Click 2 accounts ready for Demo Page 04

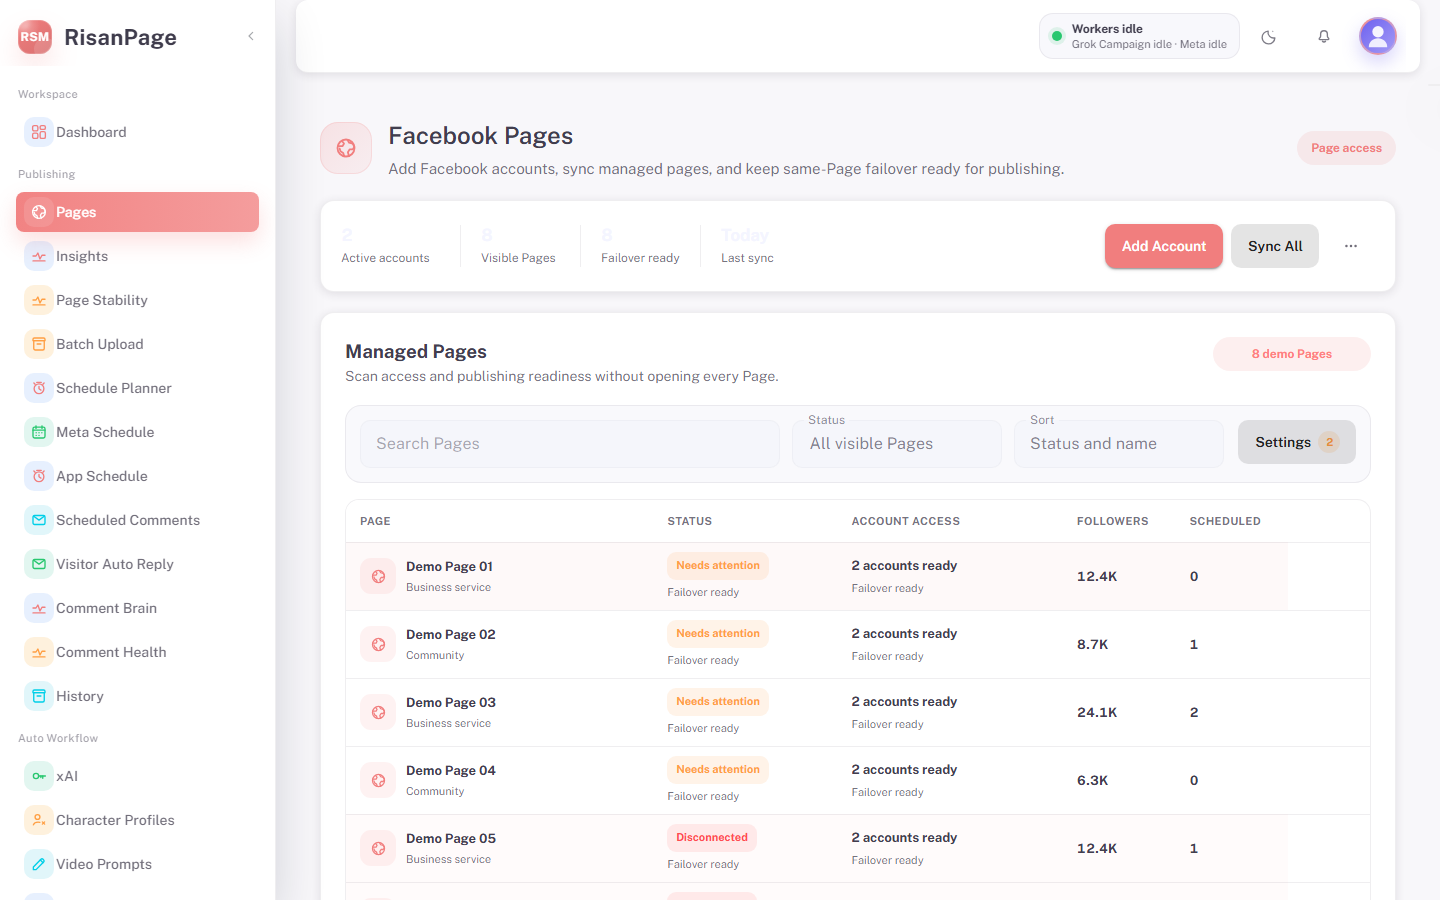[904, 770]
